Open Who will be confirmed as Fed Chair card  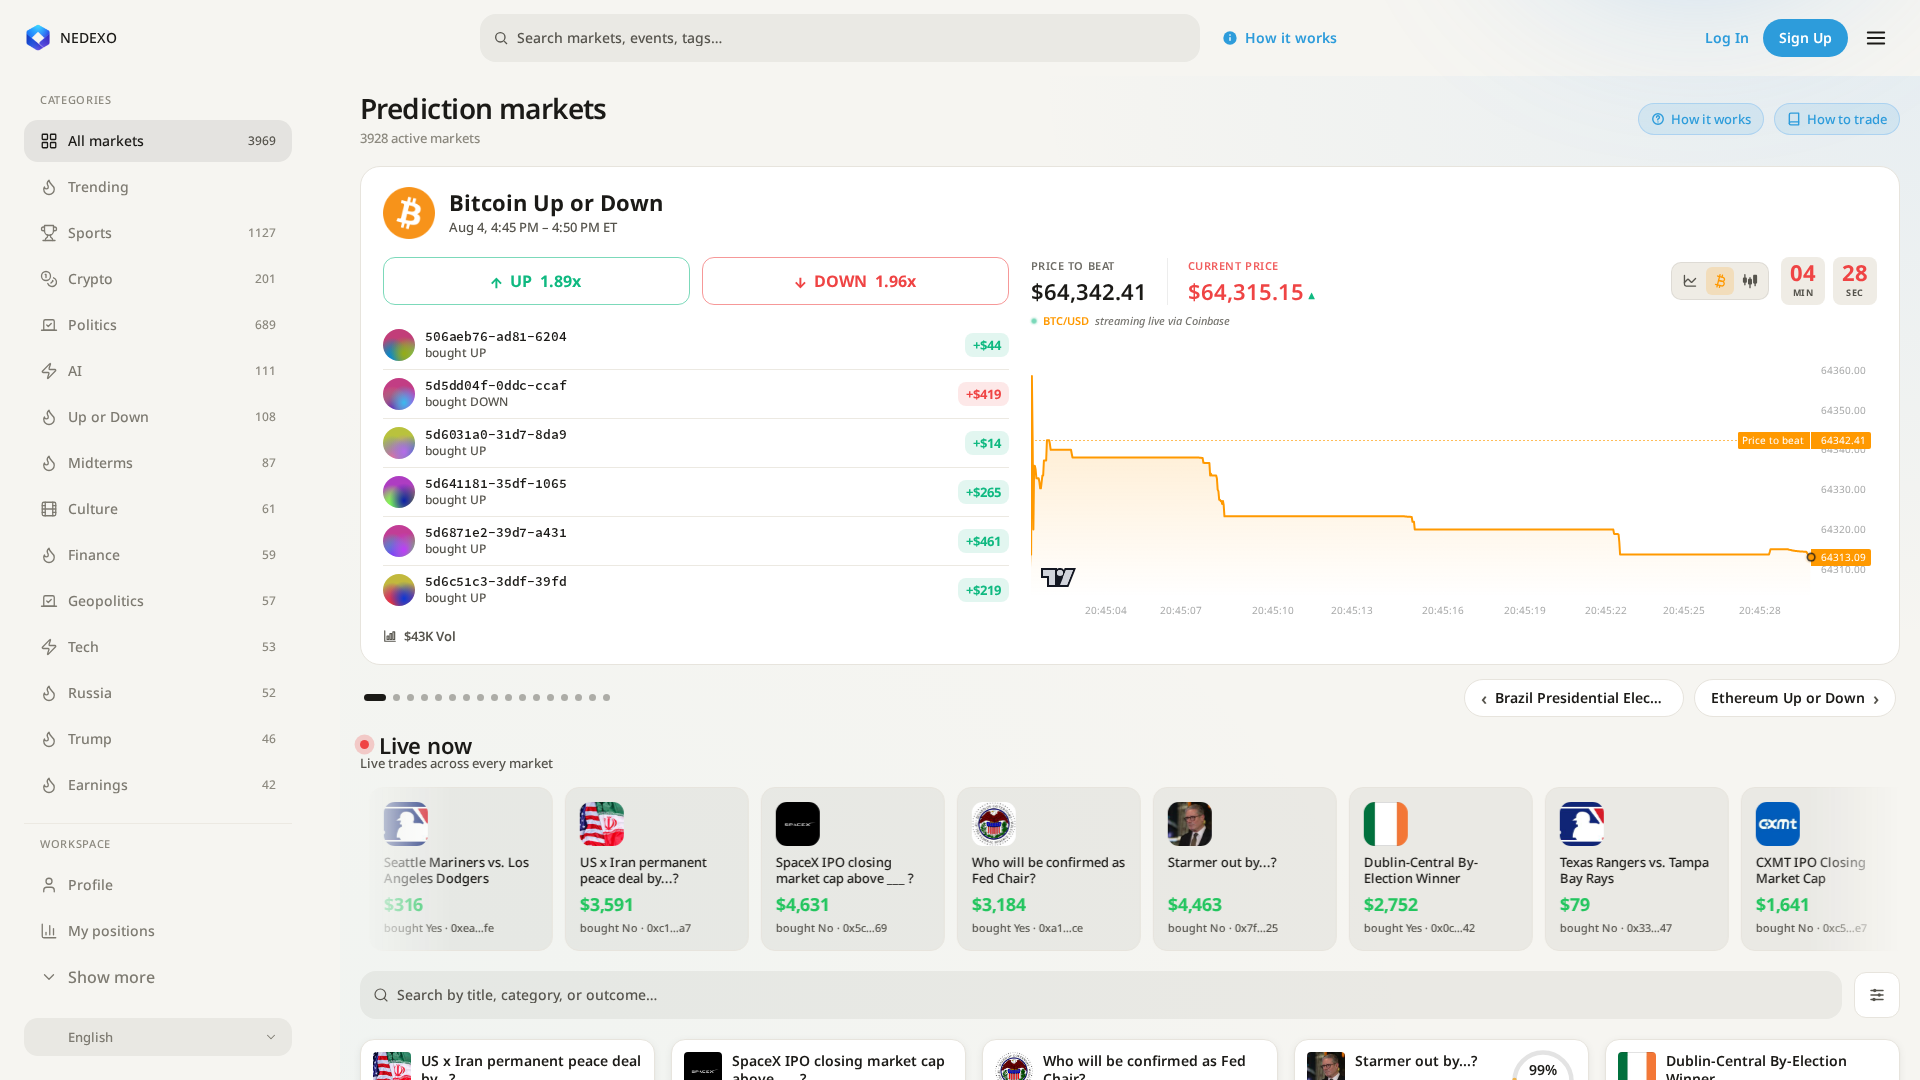pos(1048,869)
